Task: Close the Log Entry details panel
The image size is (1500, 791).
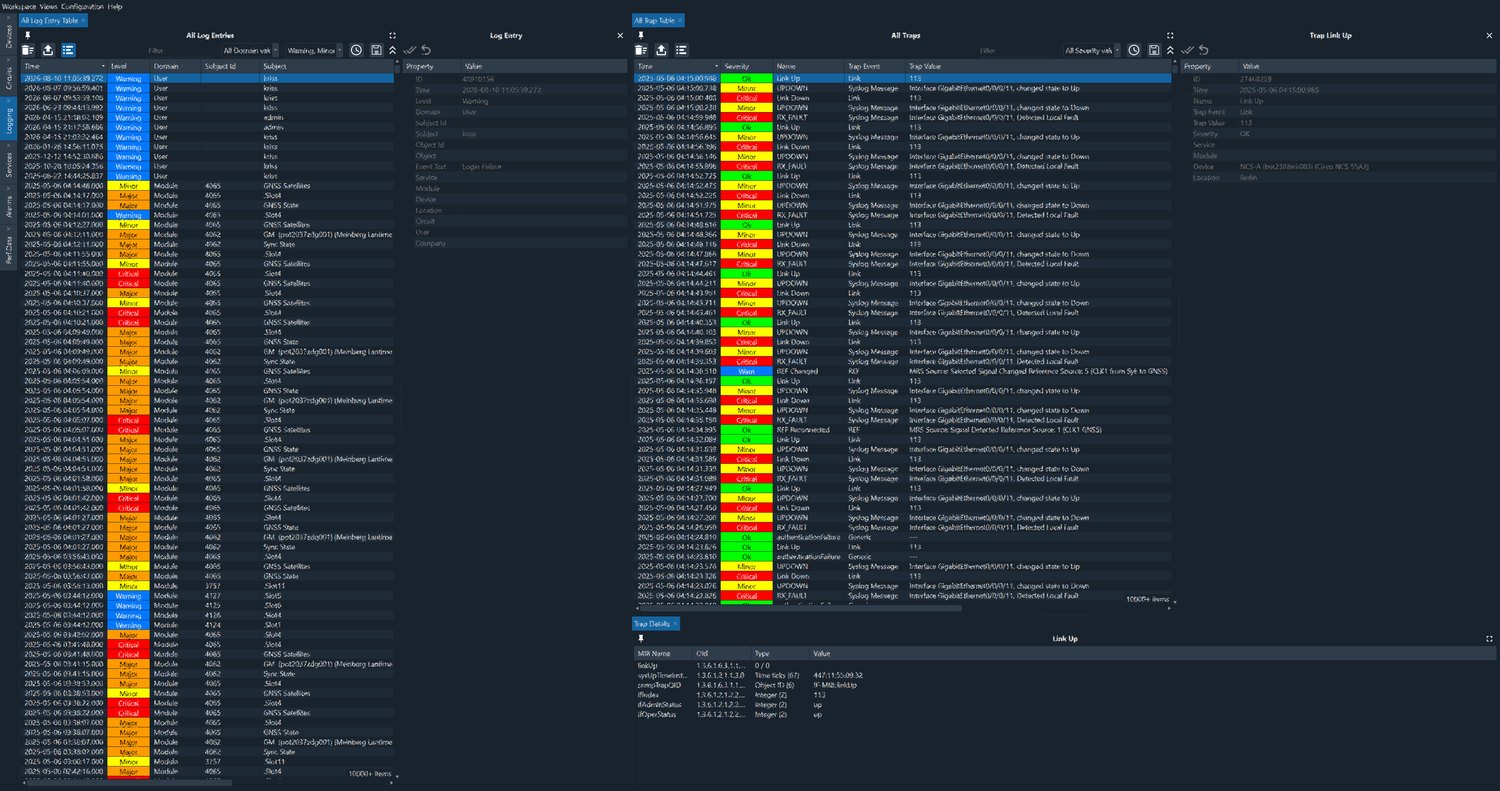Action: [x=620, y=35]
